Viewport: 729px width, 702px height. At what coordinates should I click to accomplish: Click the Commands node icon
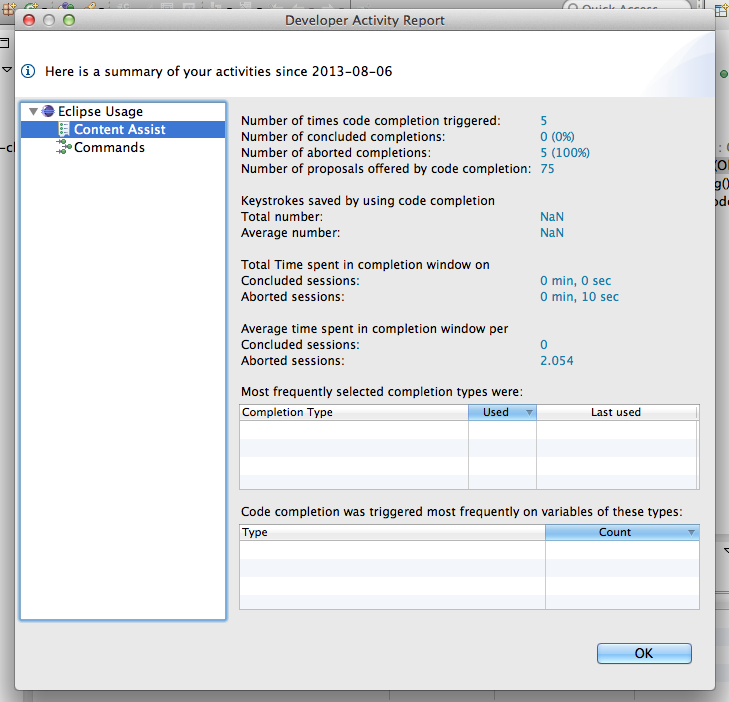[x=64, y=147]
